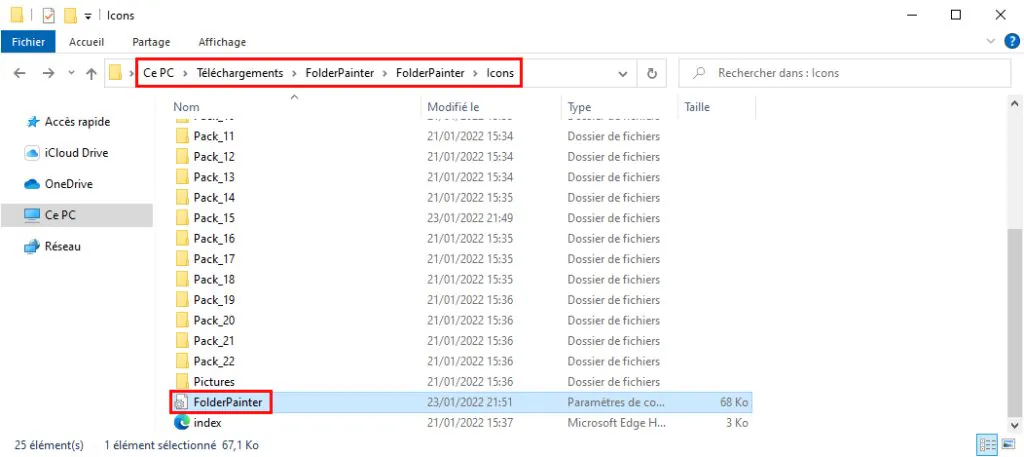Expand address bar history dropdown
Viewport: 1024px width, 457px height.
pos(623,74)
